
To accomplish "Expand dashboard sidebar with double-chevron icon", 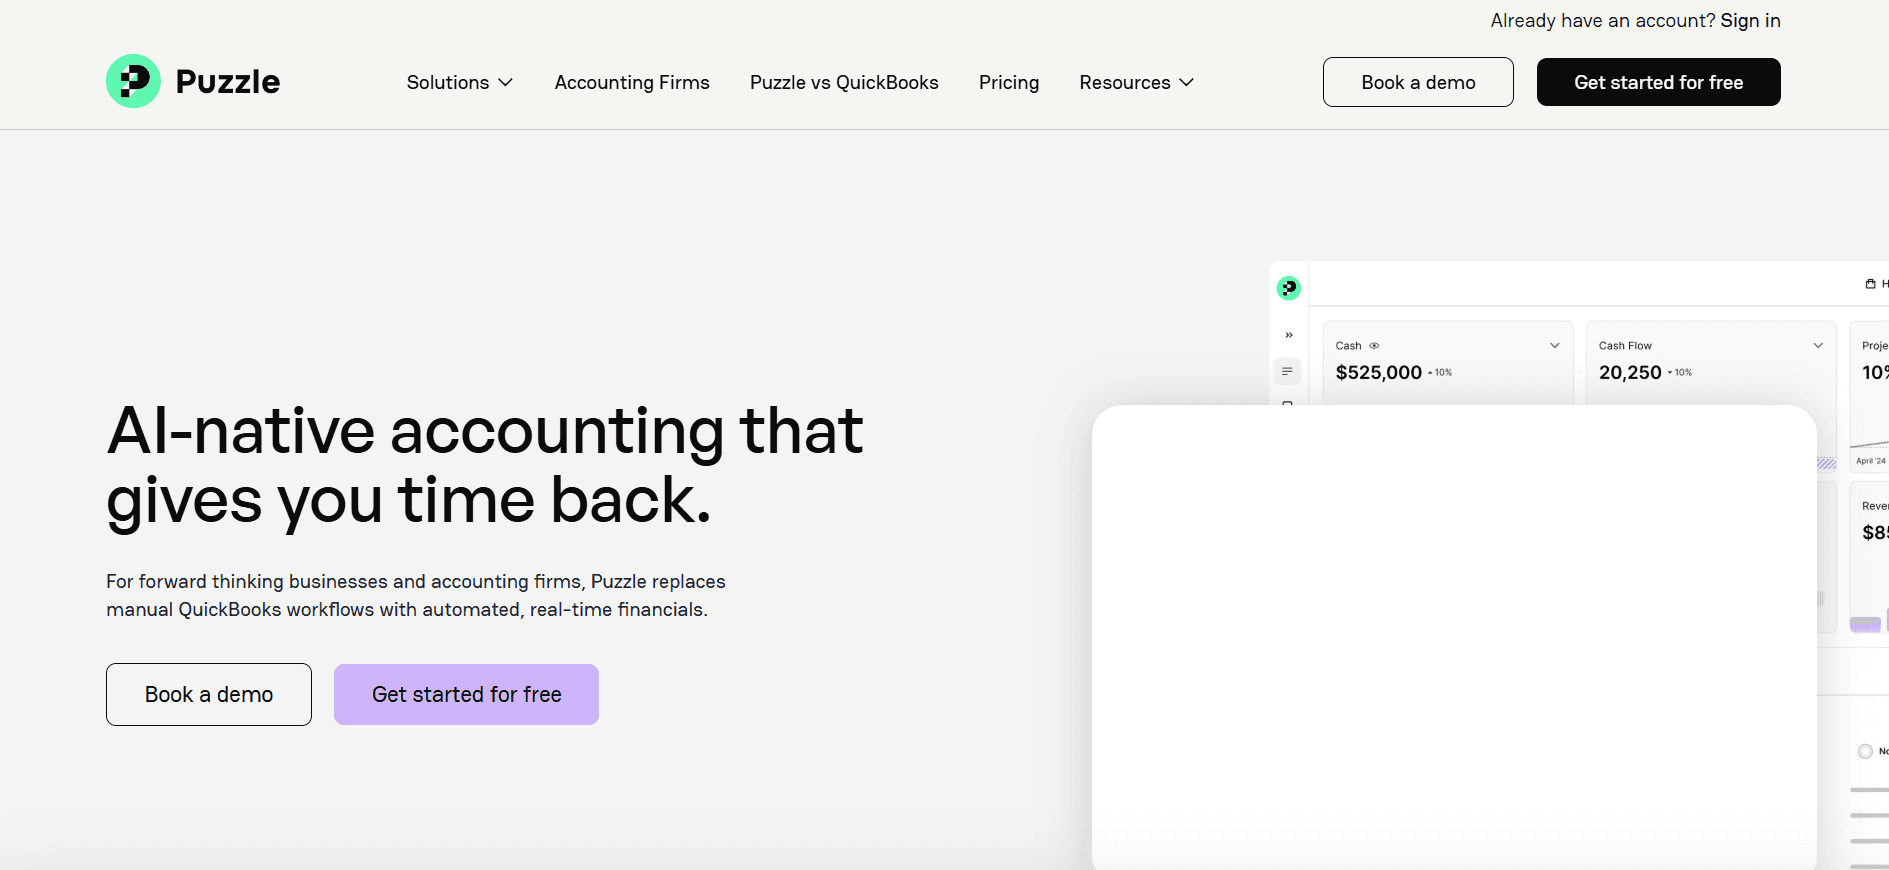I will [1289, 335].
